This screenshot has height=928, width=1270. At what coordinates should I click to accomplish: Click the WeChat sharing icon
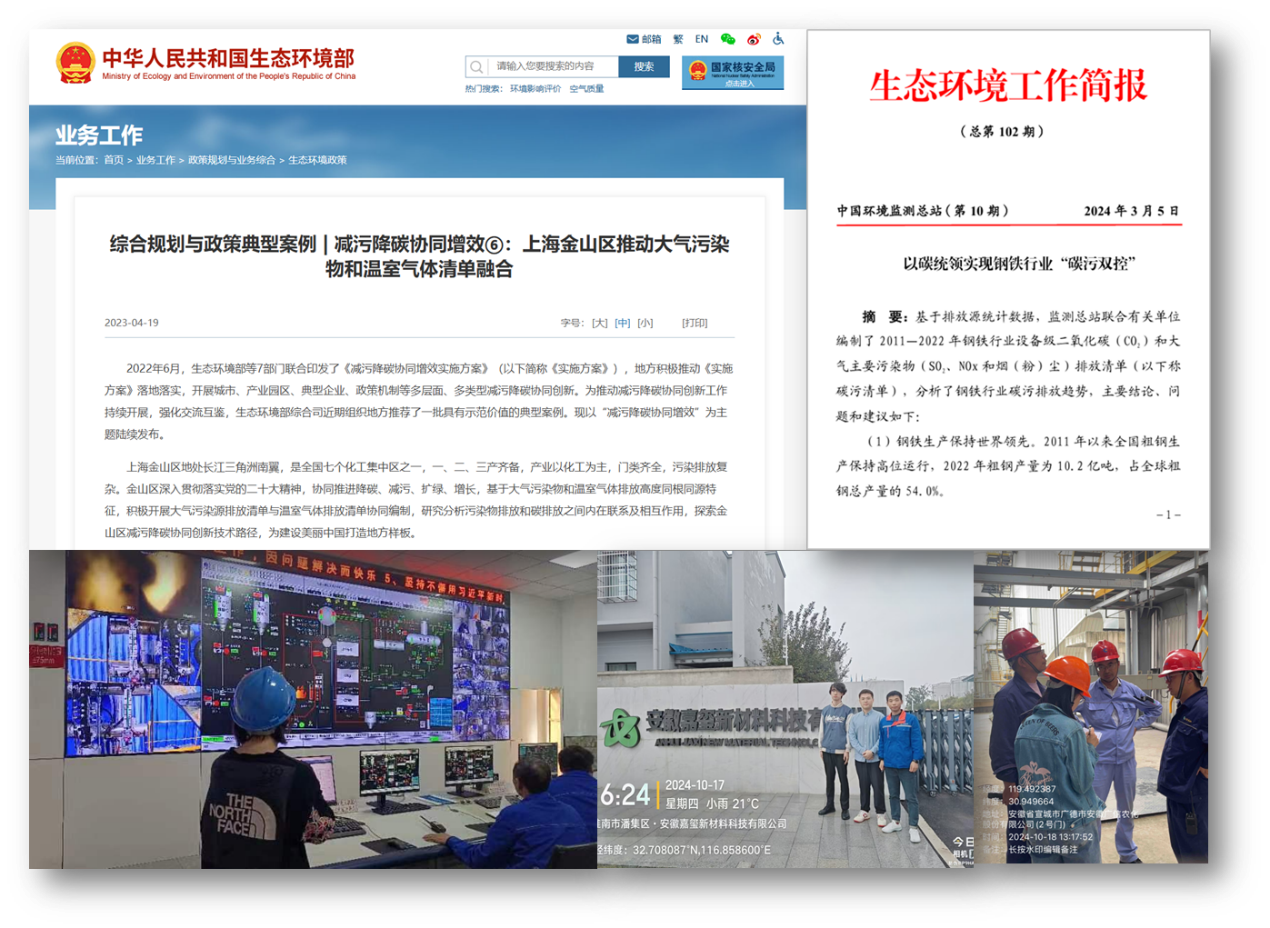(727, 39)
